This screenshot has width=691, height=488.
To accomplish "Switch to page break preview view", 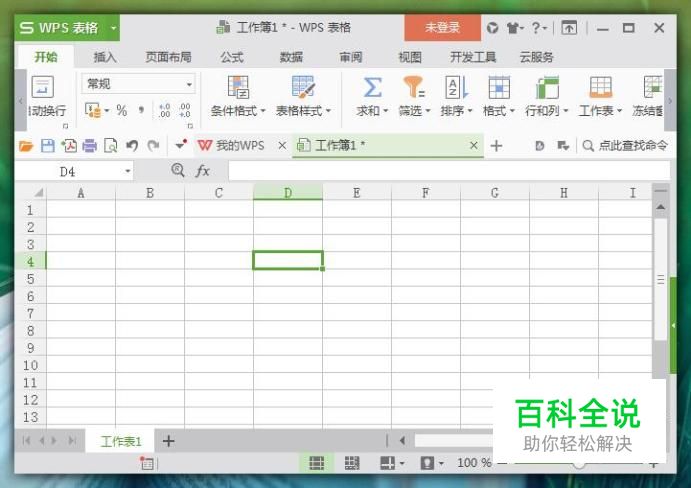I will coord(352,463).
